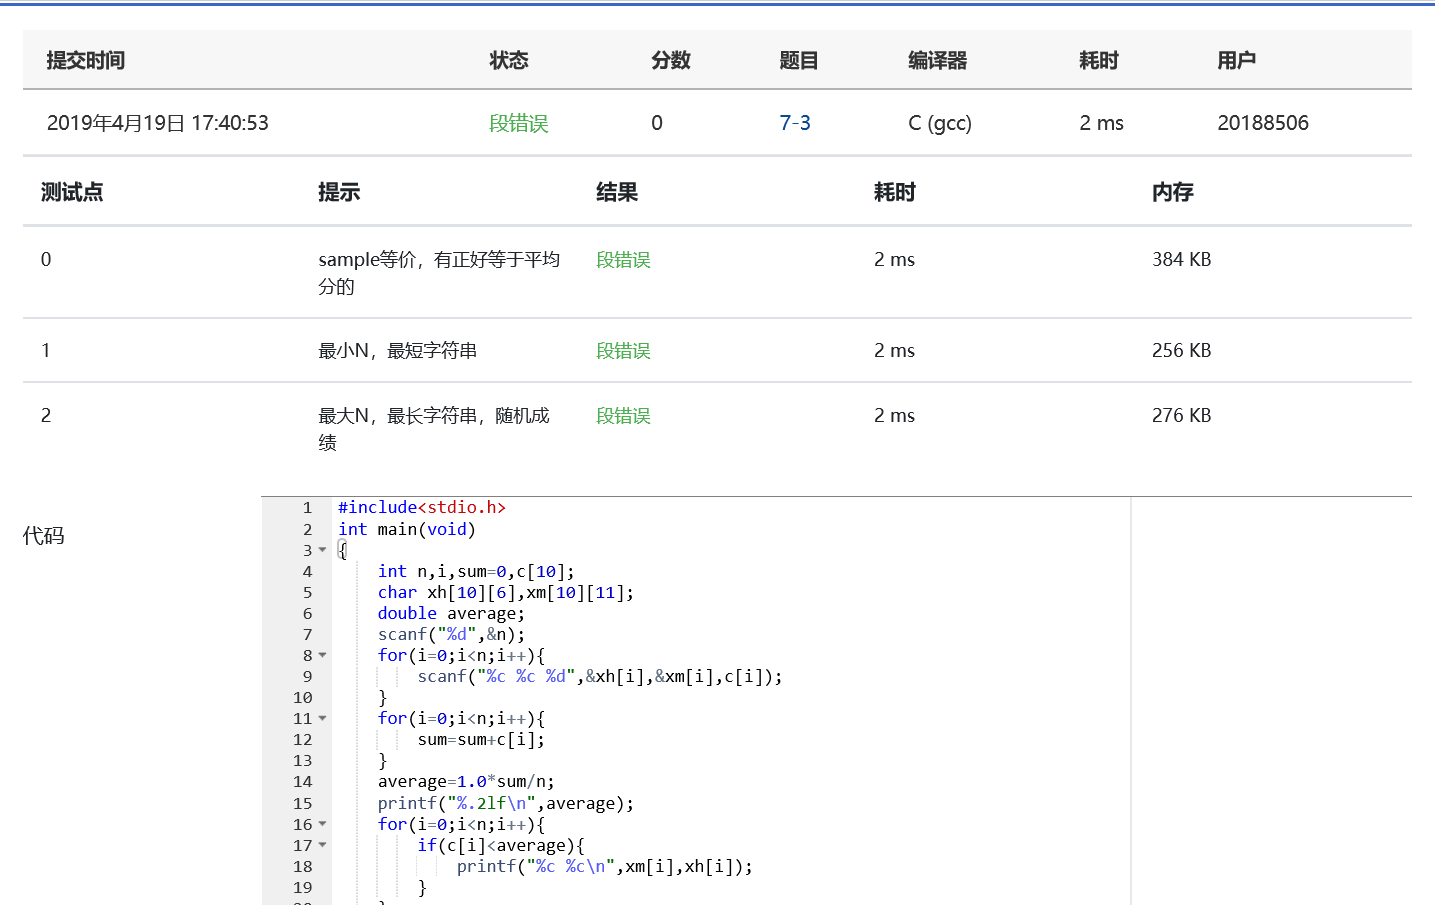Click the if(c[i]<average) code line

pos(501,845)
